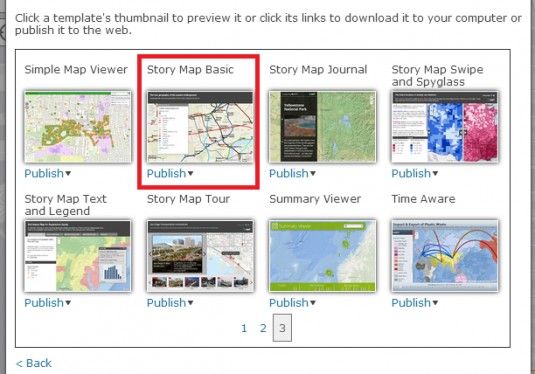Expand Publish menu under Story Map Journal
The width and height of the screenshot is (535, 374).
tap(292, 173)
